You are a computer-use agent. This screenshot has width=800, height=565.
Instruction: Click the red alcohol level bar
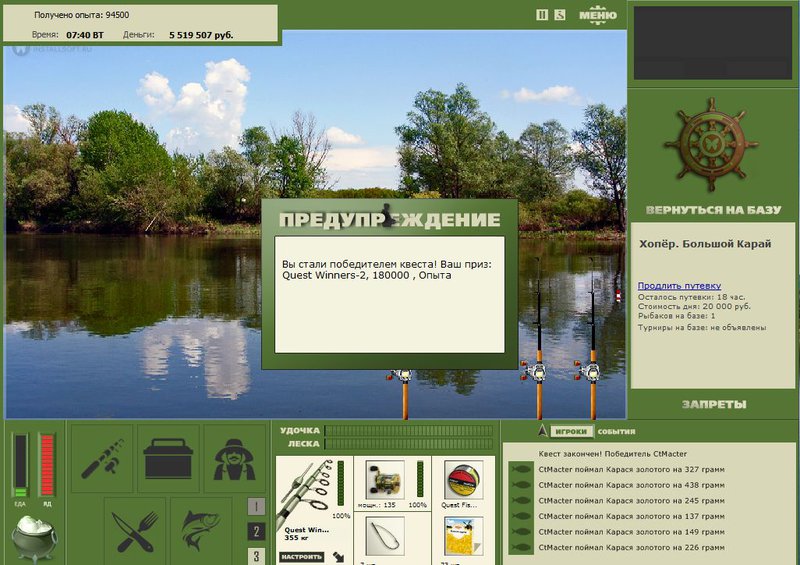tap(47, 465)
